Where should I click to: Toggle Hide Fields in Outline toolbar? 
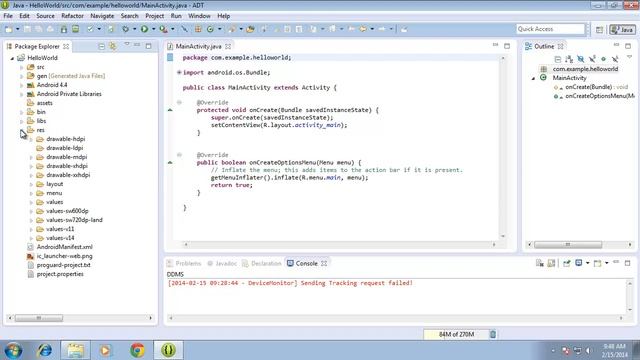(580, 59)
